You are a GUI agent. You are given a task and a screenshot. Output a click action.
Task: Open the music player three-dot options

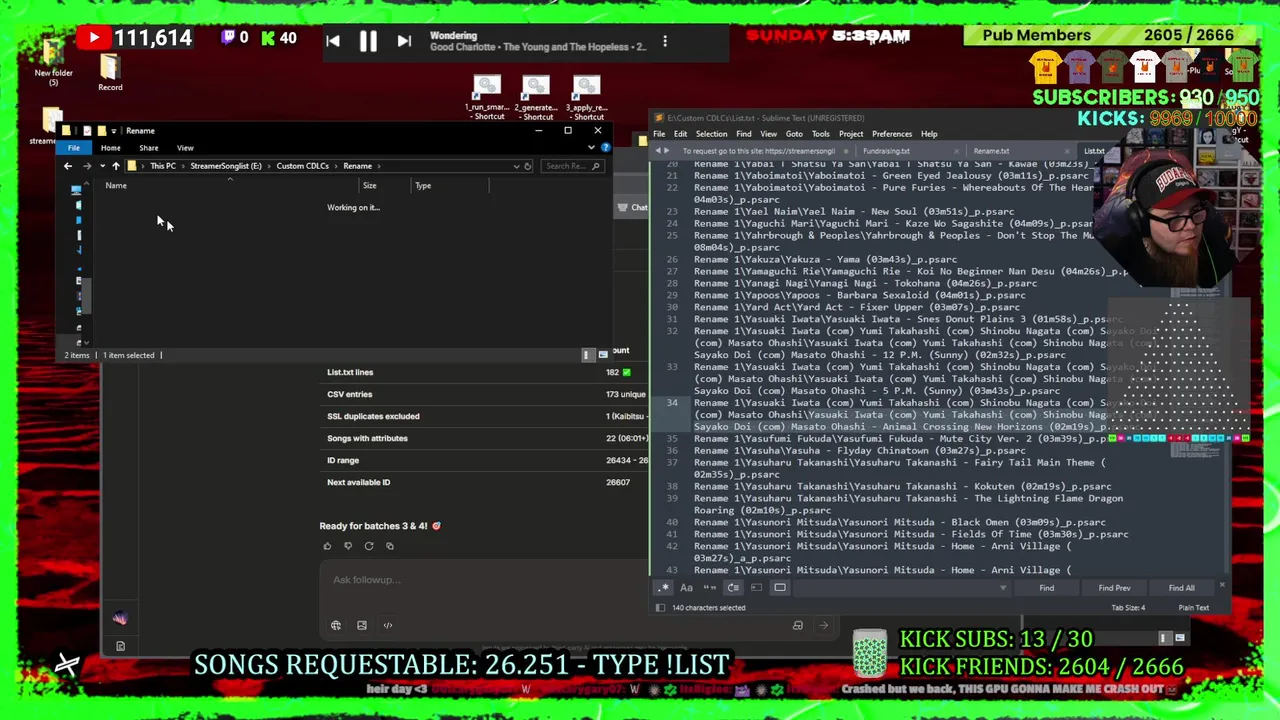(665, 42)
